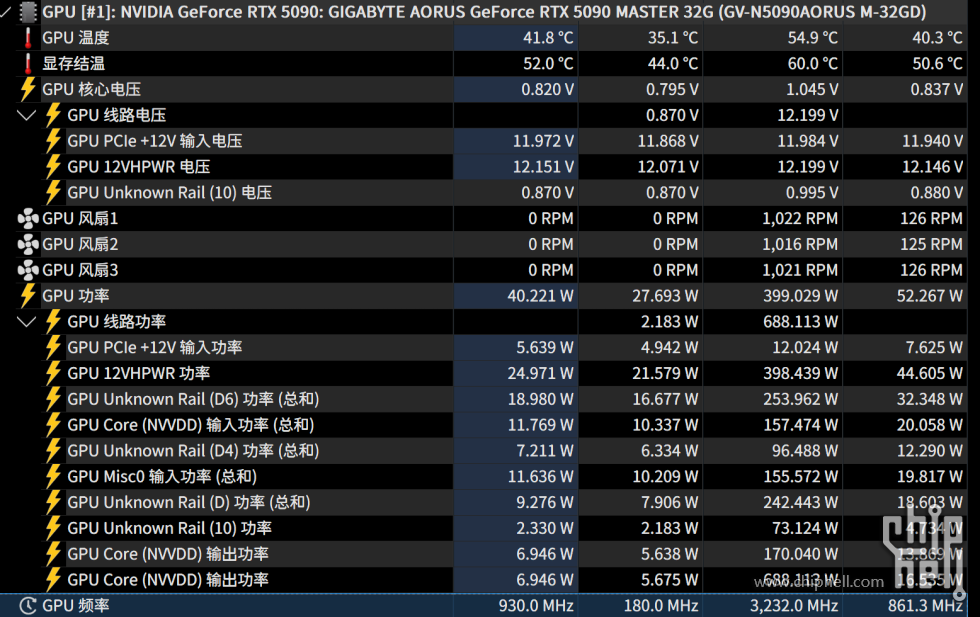Select the GPU 核心电压 sensor label
980x617 pixels.
click(x=92, y=89)
